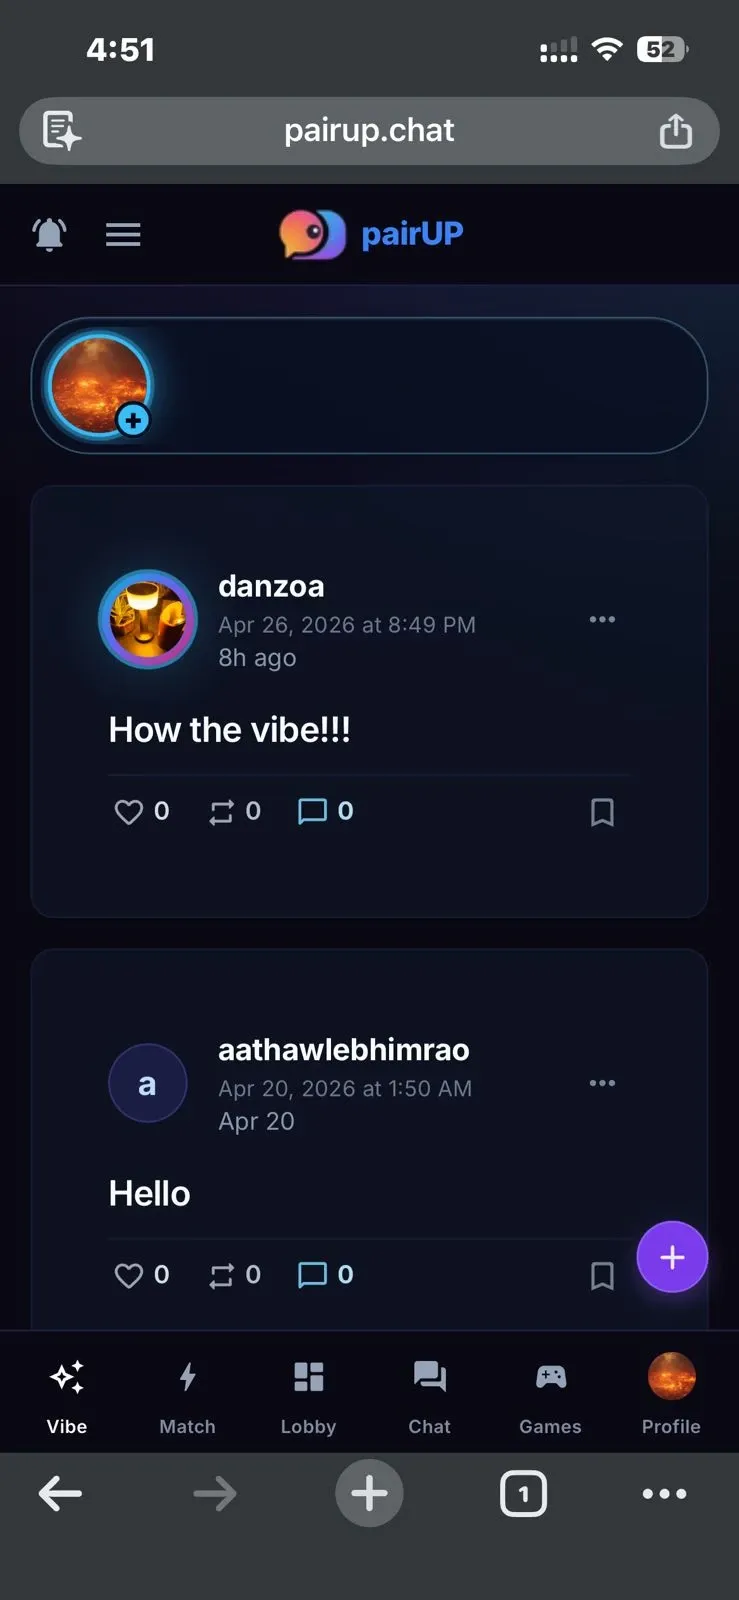Open the Games tab
Viewport: 739px width, 1600px height.
point(550,1395)
